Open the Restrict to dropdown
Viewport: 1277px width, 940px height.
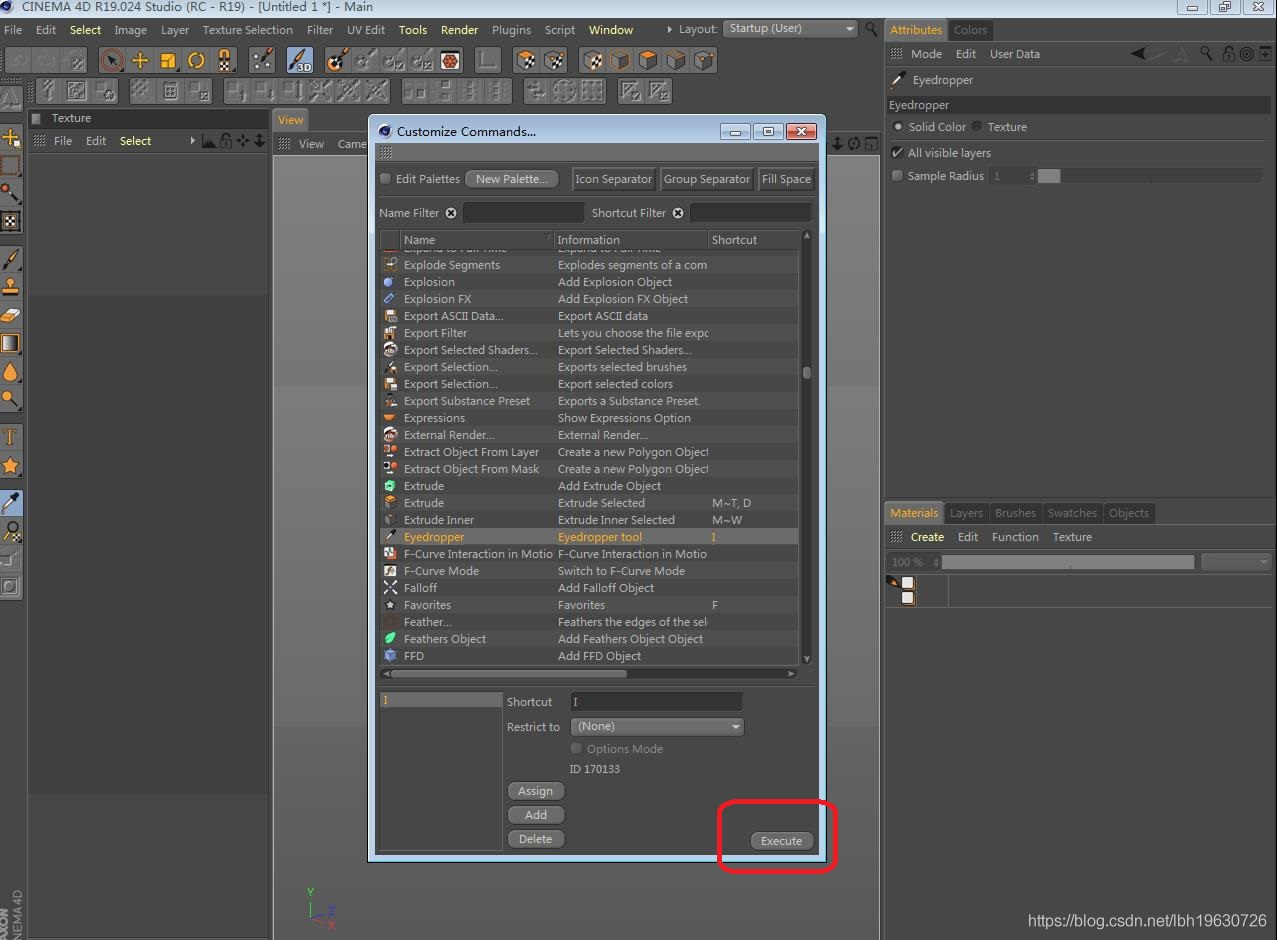coord(657,727)
